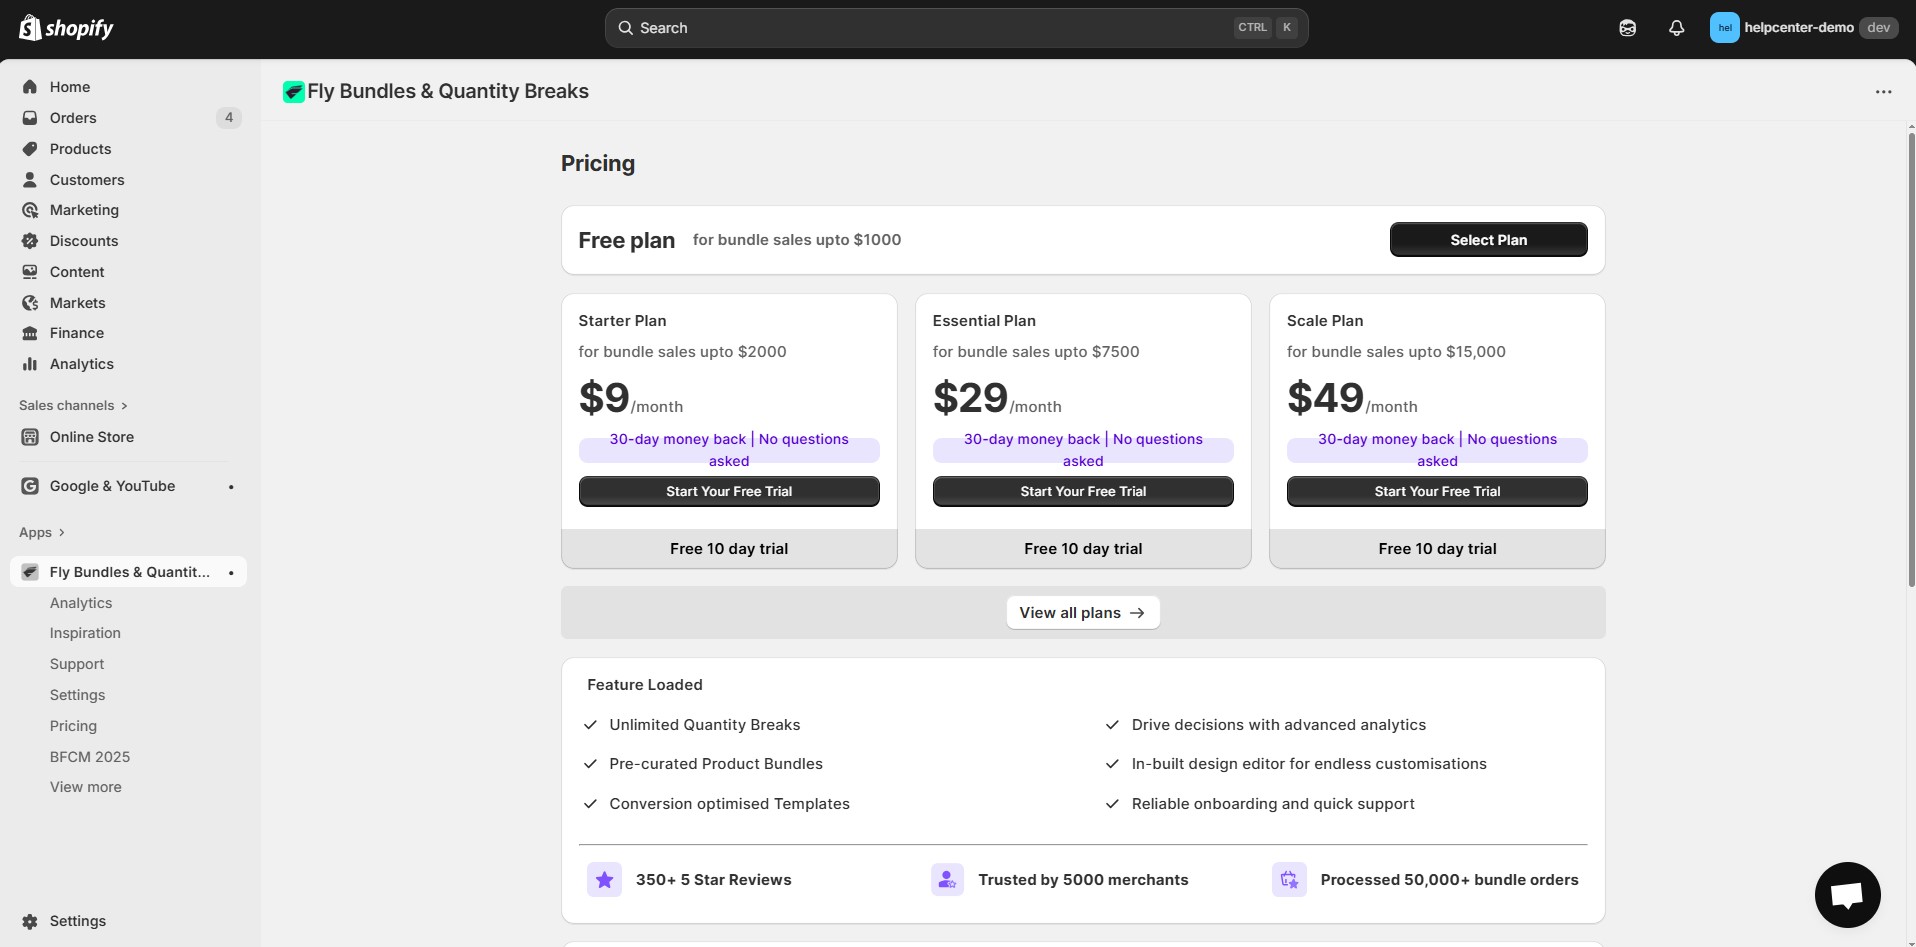1916x947 pixels.
Task: Click View all plans
Action: (1082, 613)
